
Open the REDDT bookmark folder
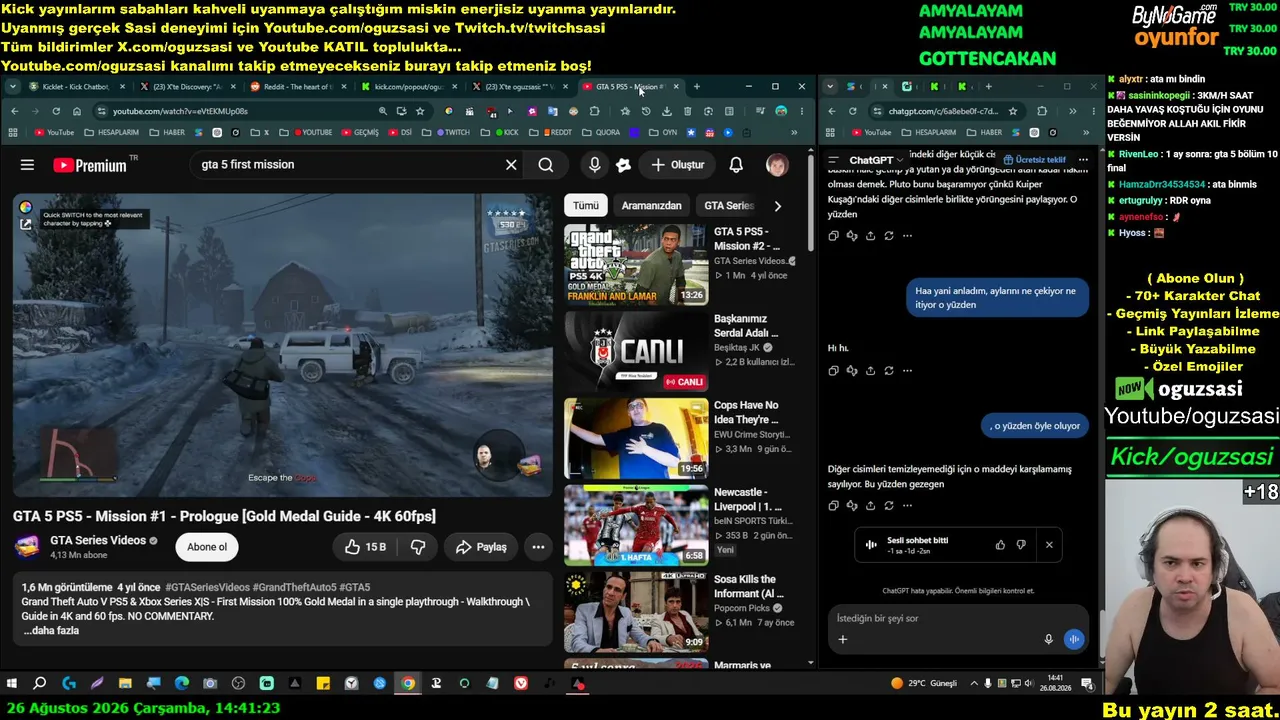(557, 132)
